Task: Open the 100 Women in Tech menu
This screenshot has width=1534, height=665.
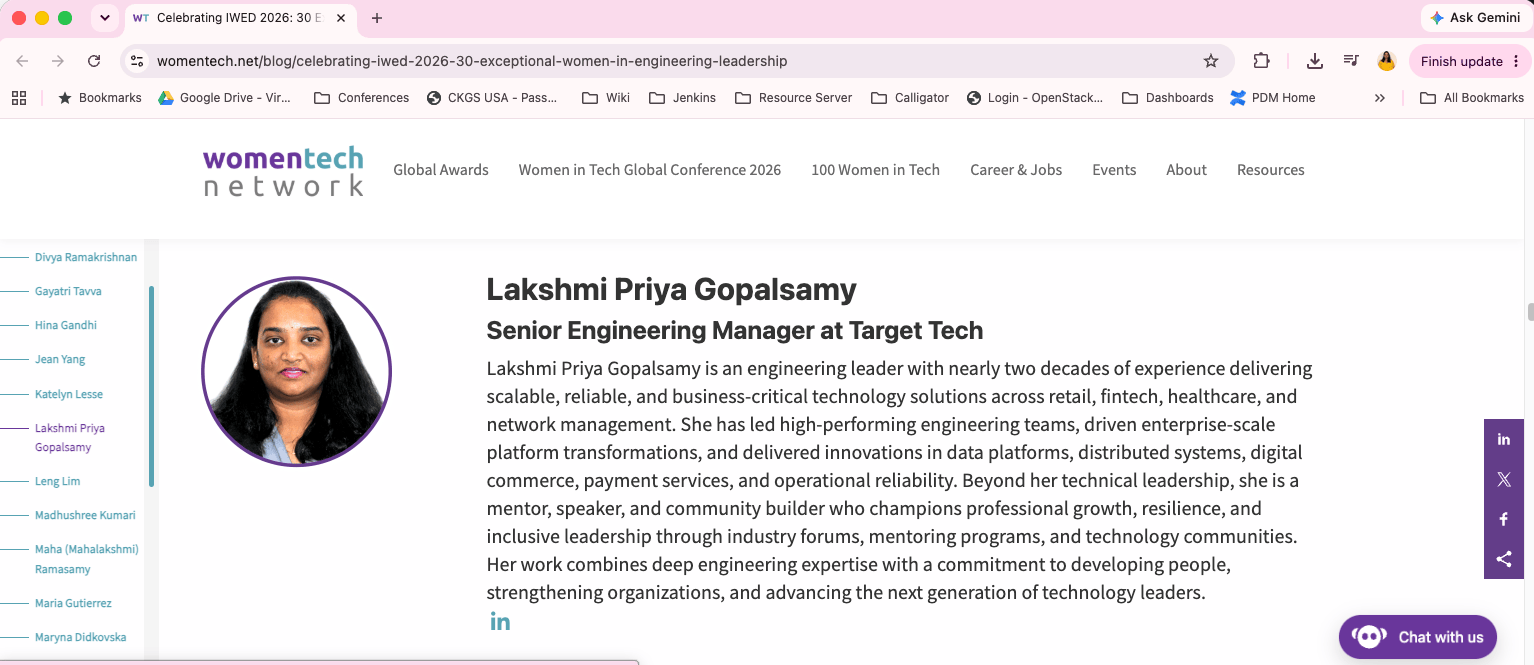Action: pos(875,170)
